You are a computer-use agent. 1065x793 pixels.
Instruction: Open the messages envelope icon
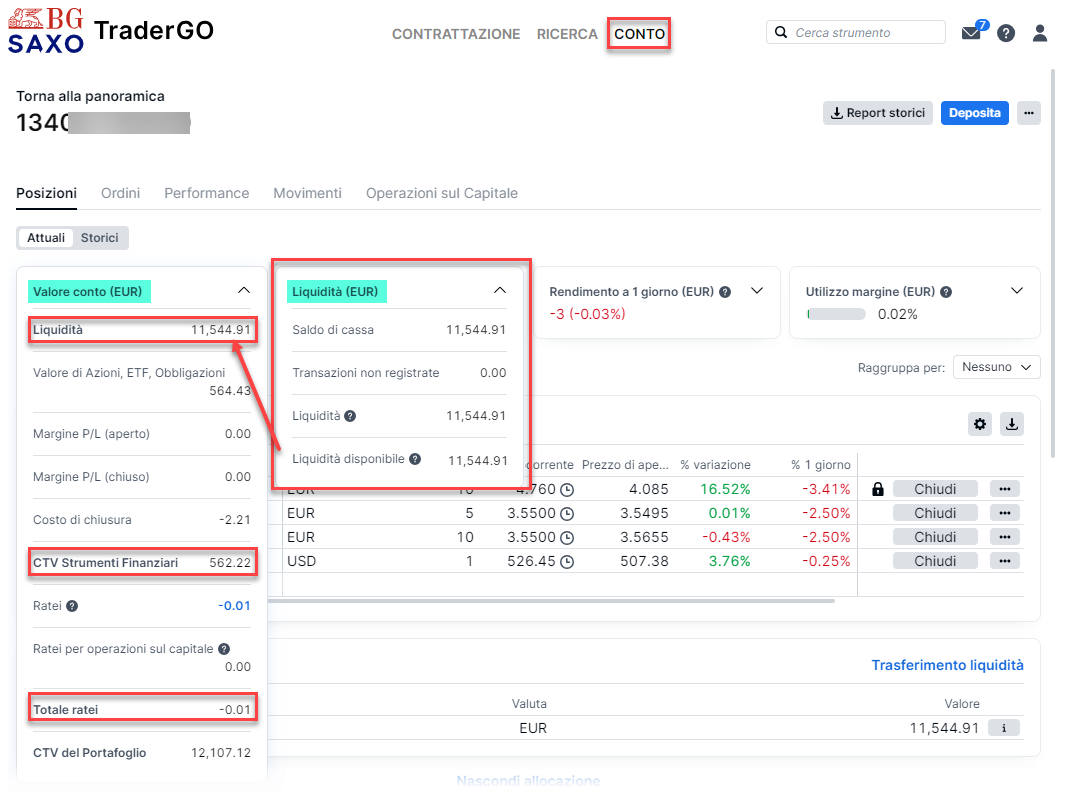click(x=971, y=33)
